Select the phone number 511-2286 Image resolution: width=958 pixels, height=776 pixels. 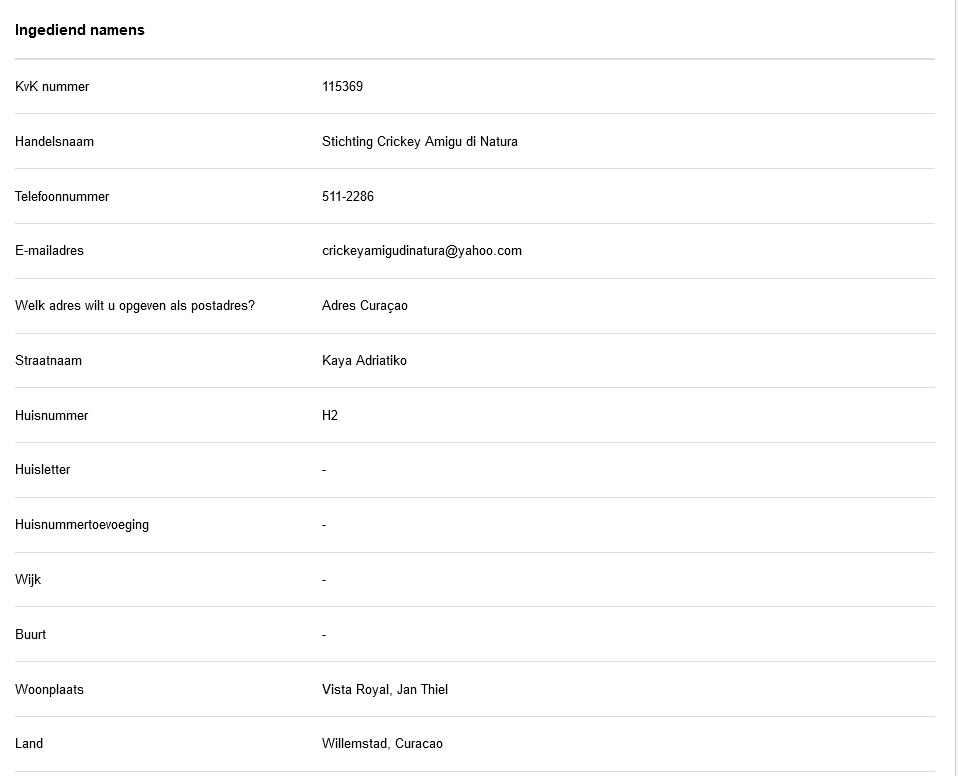click(x=348, y=197)
